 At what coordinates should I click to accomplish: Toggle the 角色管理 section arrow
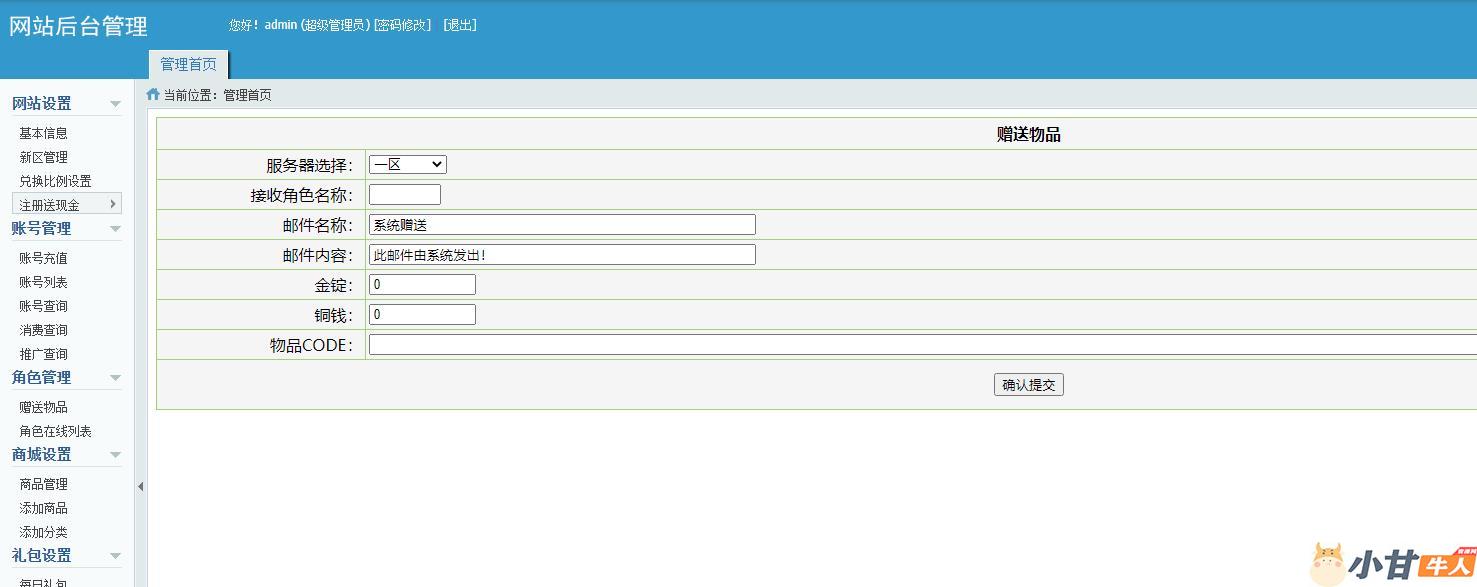pos(115,378)
